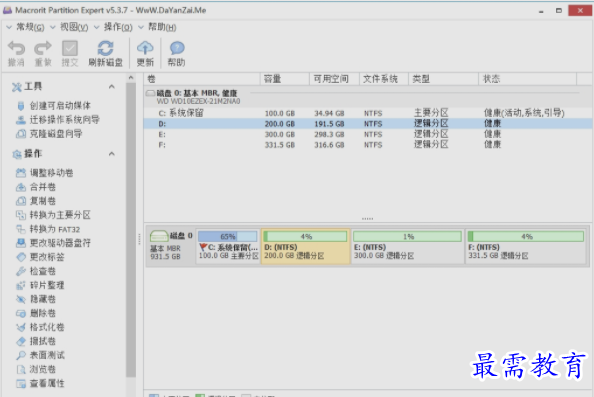This screenshot has width=594, height=397.
Task: Select F: (NTFS) 331.5 GB partition block
Action: [526, 246]
